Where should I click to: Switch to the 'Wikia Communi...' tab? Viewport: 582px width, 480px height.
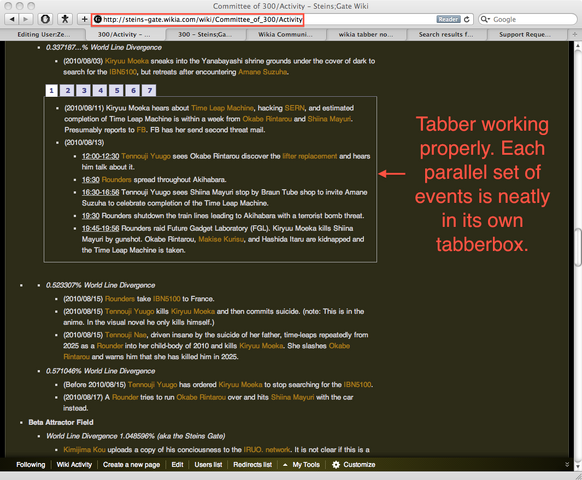(x=285, y=35)
